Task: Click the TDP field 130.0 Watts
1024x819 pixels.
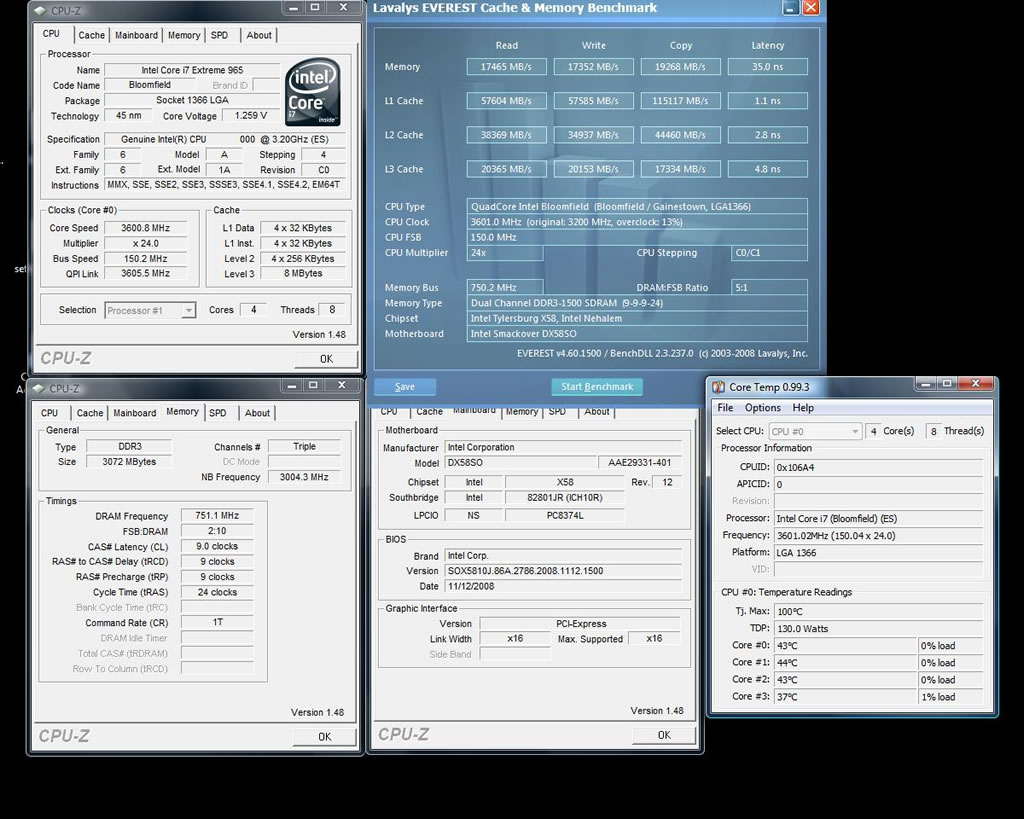Action: pos(878,629)
